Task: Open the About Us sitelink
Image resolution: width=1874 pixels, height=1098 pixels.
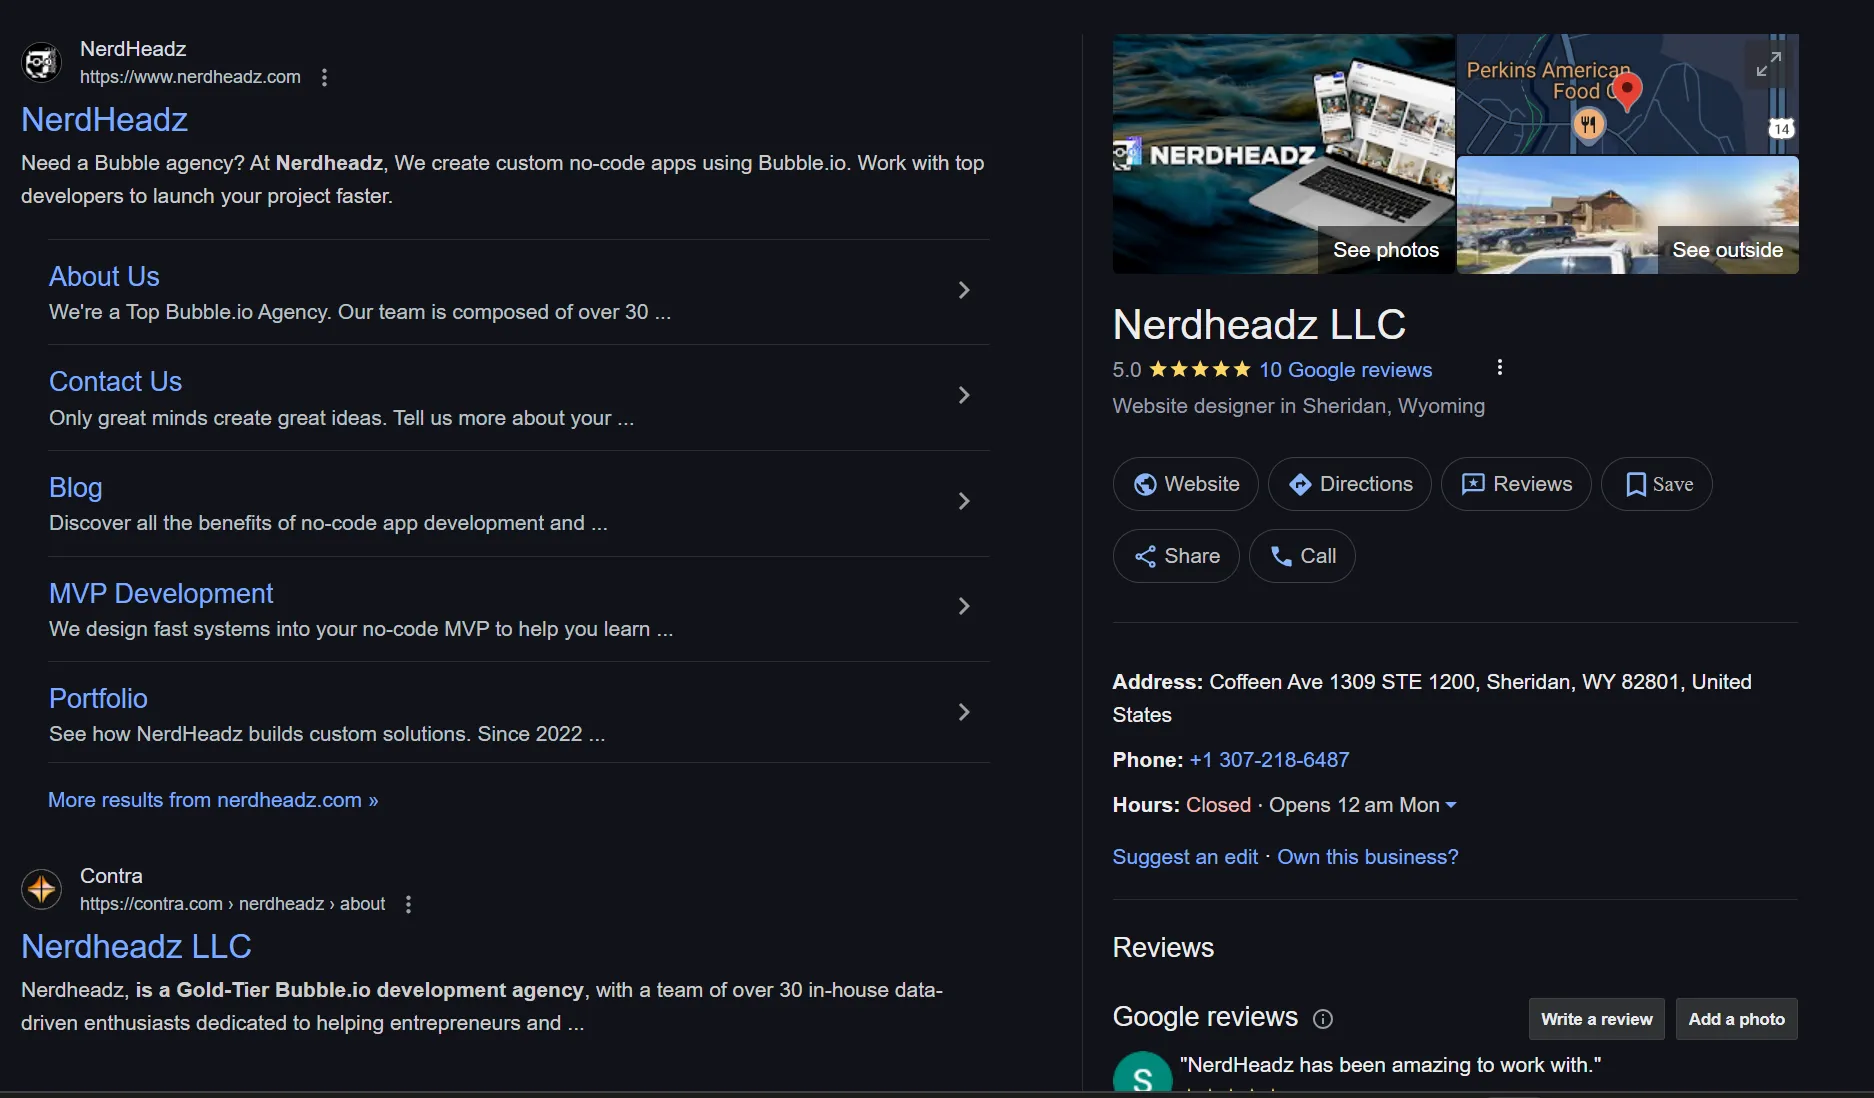Action: point(104,276)
